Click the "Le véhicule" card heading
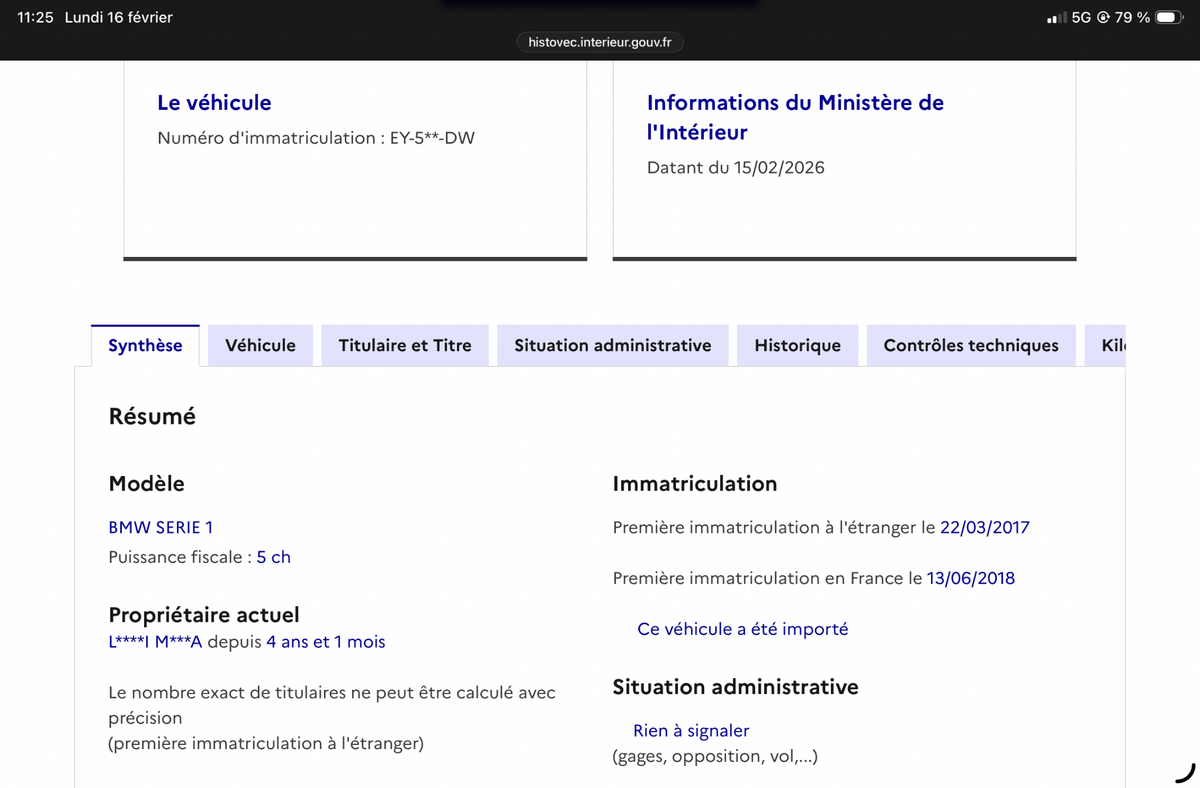The width and height of the screenshot is (1200, 788). [214, 103]
